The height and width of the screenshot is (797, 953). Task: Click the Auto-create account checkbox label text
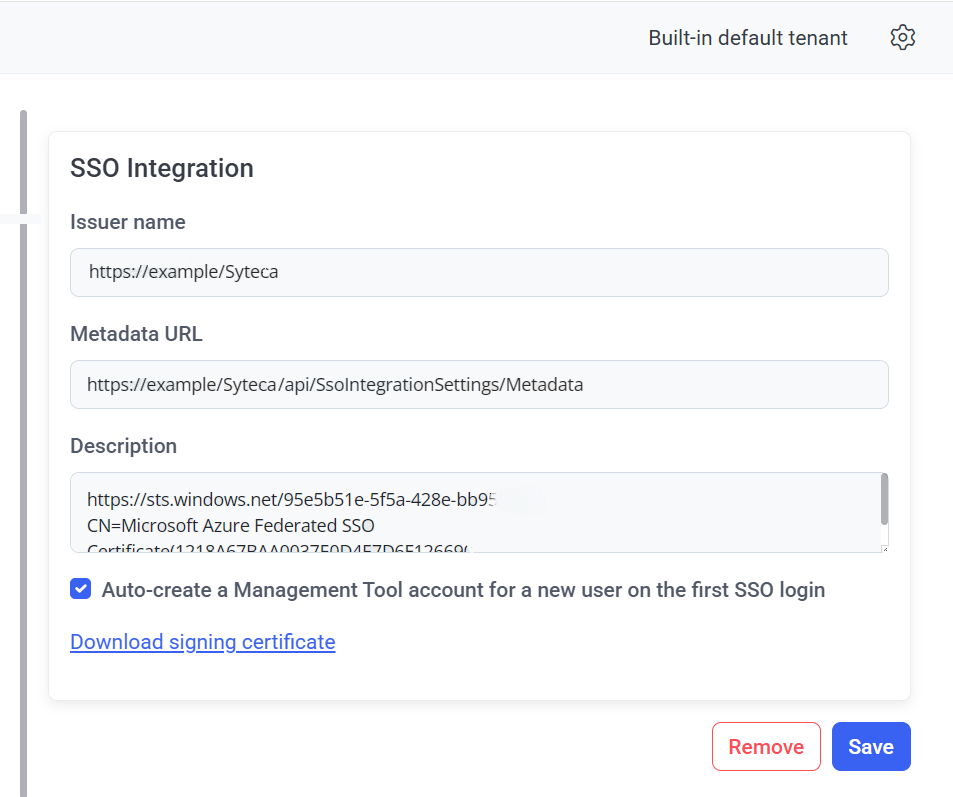[463, 590]
